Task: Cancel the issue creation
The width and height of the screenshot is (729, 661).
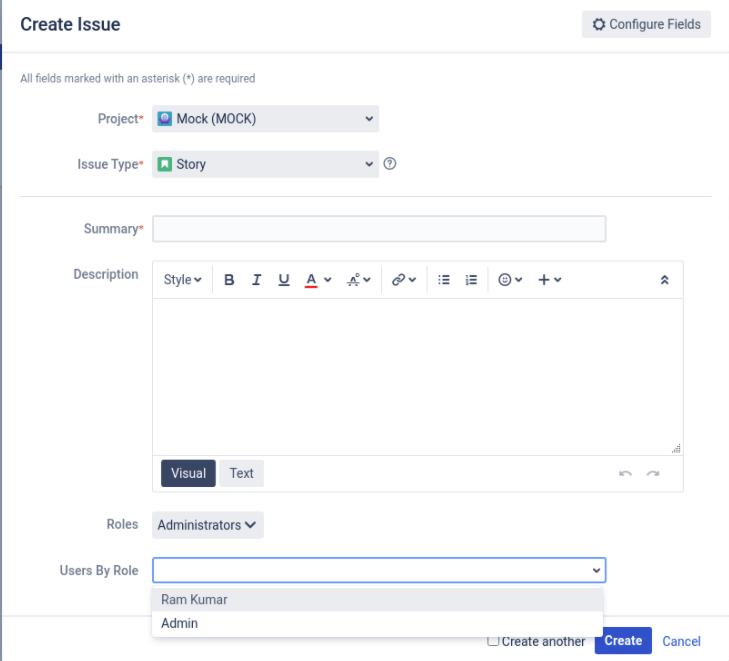Action: click(681, 641)
